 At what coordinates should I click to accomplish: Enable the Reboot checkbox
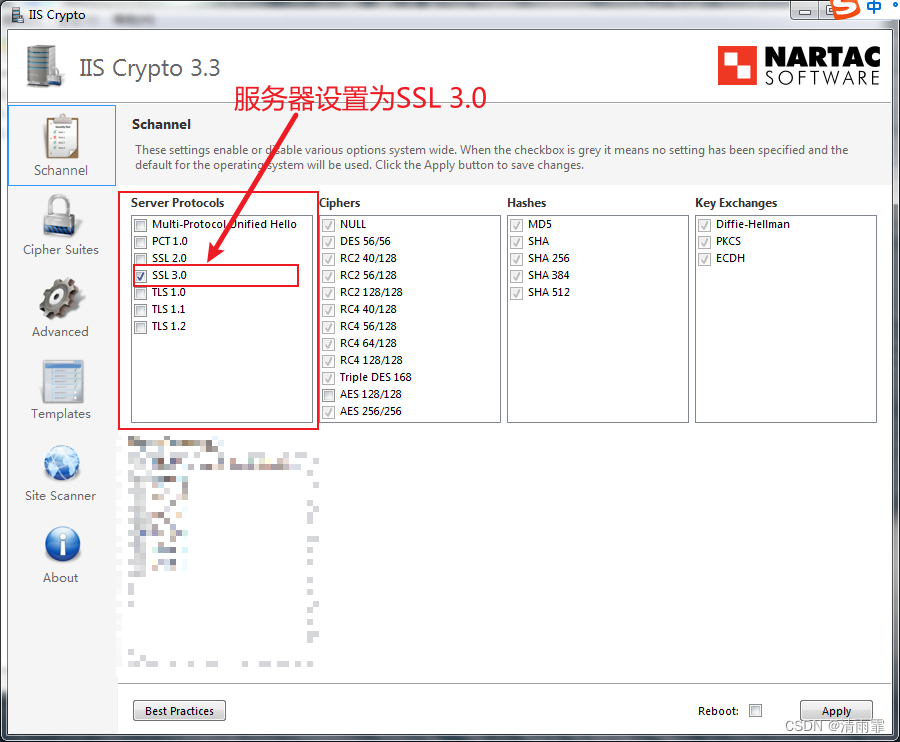(x=755, y=710)
